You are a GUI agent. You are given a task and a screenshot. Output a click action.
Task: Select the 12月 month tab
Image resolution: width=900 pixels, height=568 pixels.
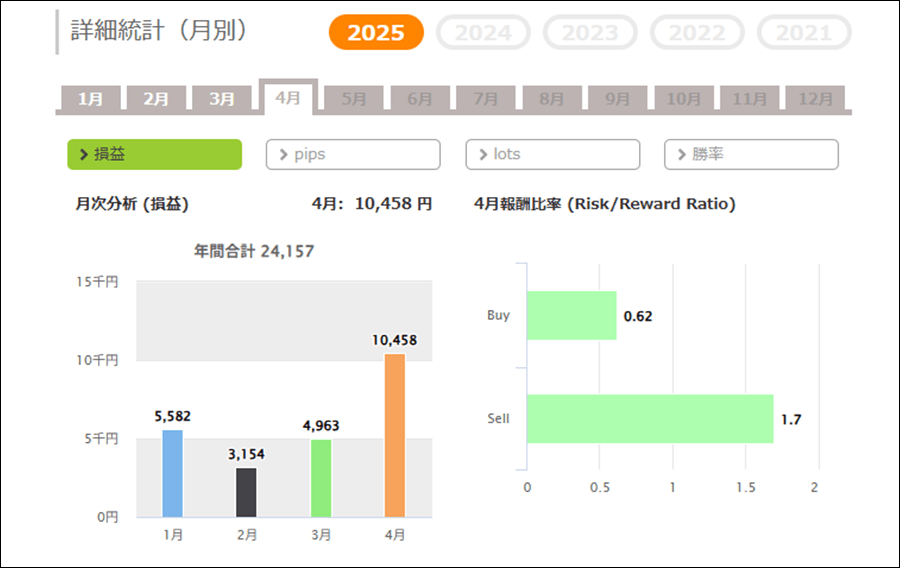(x=815, y=99)
